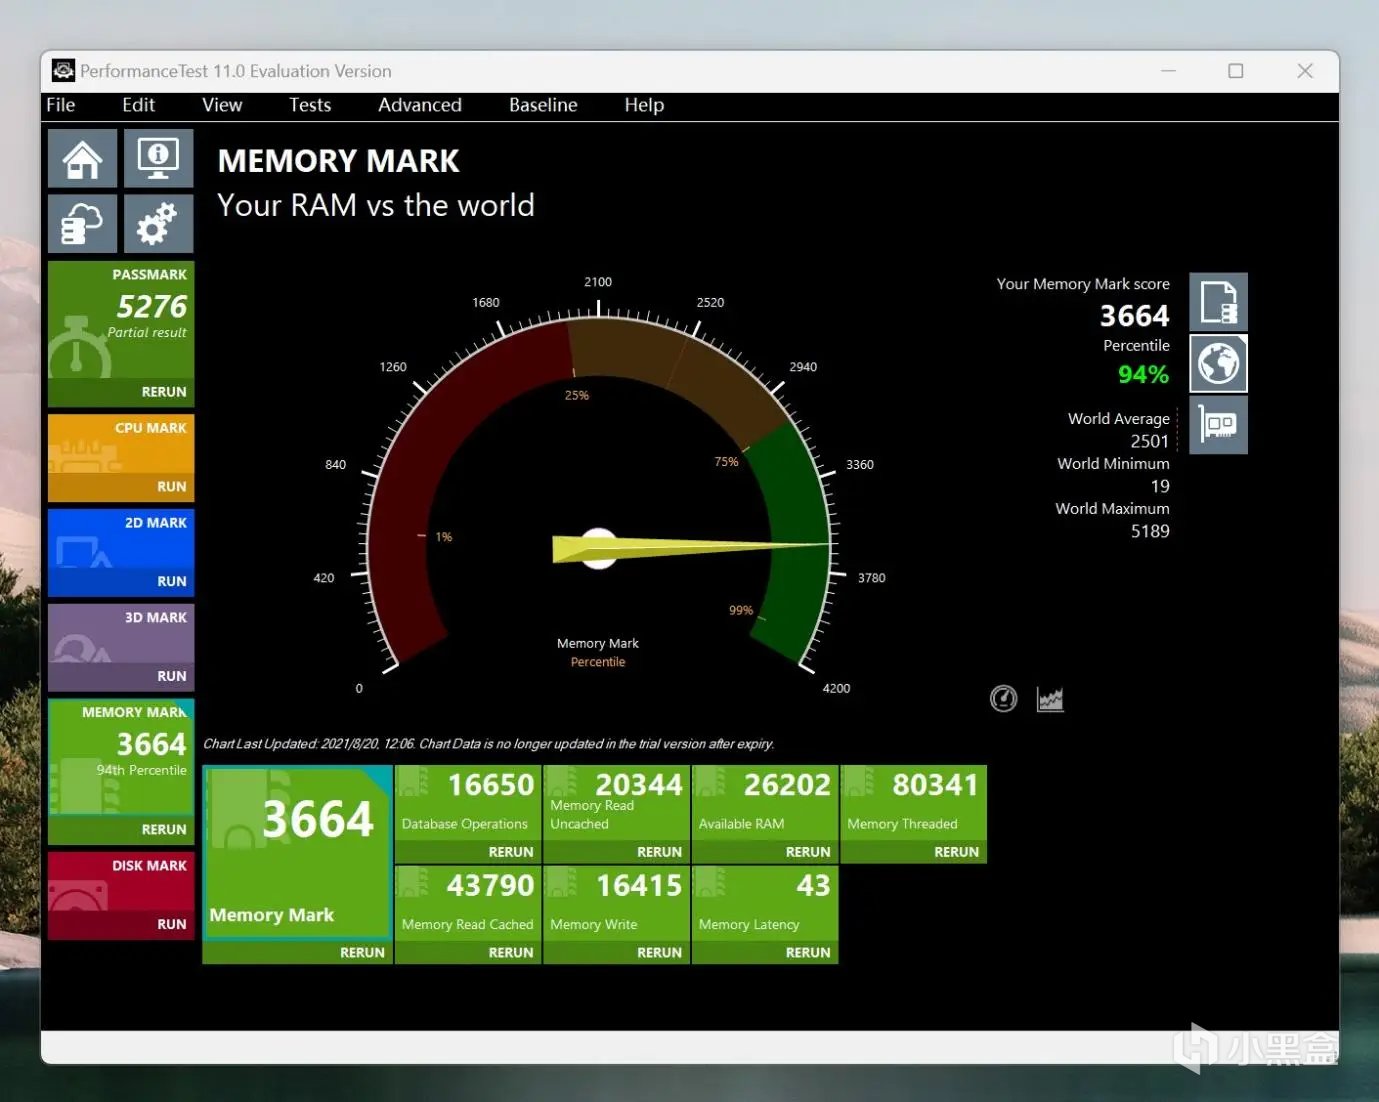Open the Edit menu
1379x1102 pixels.
tap(138, 105)
